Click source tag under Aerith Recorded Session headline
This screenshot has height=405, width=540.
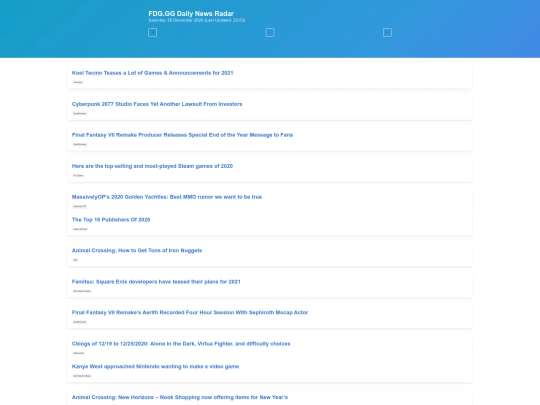[80, 322]
